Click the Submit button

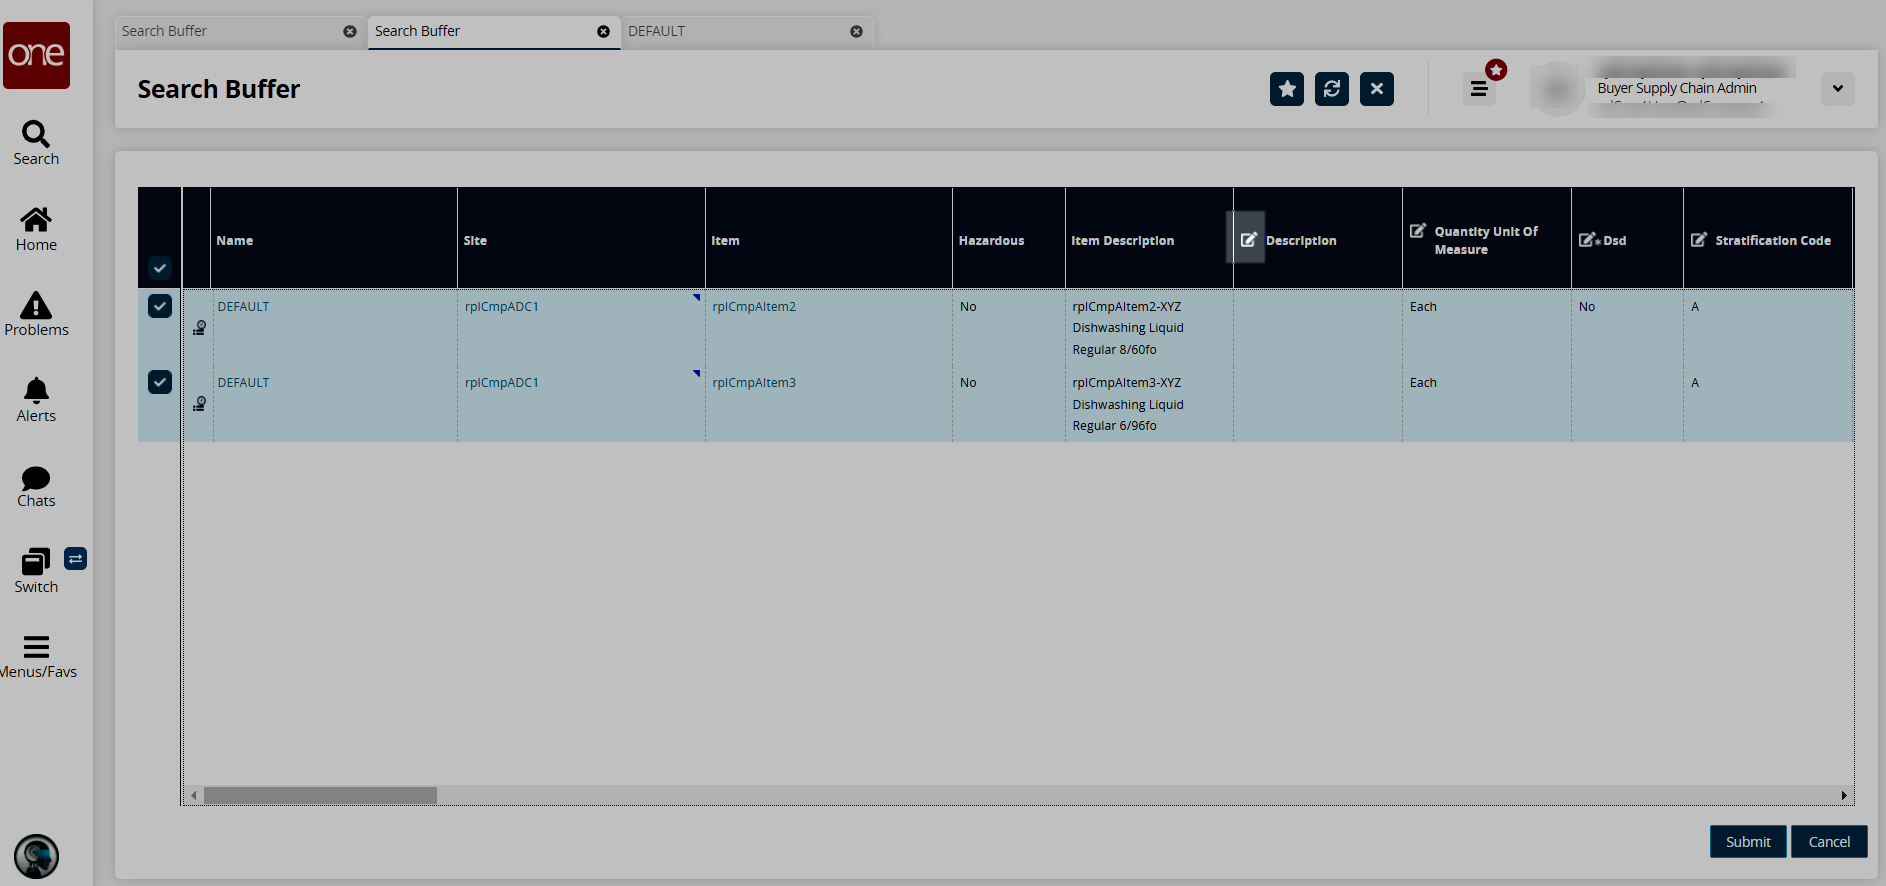pyautogui.click(x=1748, y=842)
